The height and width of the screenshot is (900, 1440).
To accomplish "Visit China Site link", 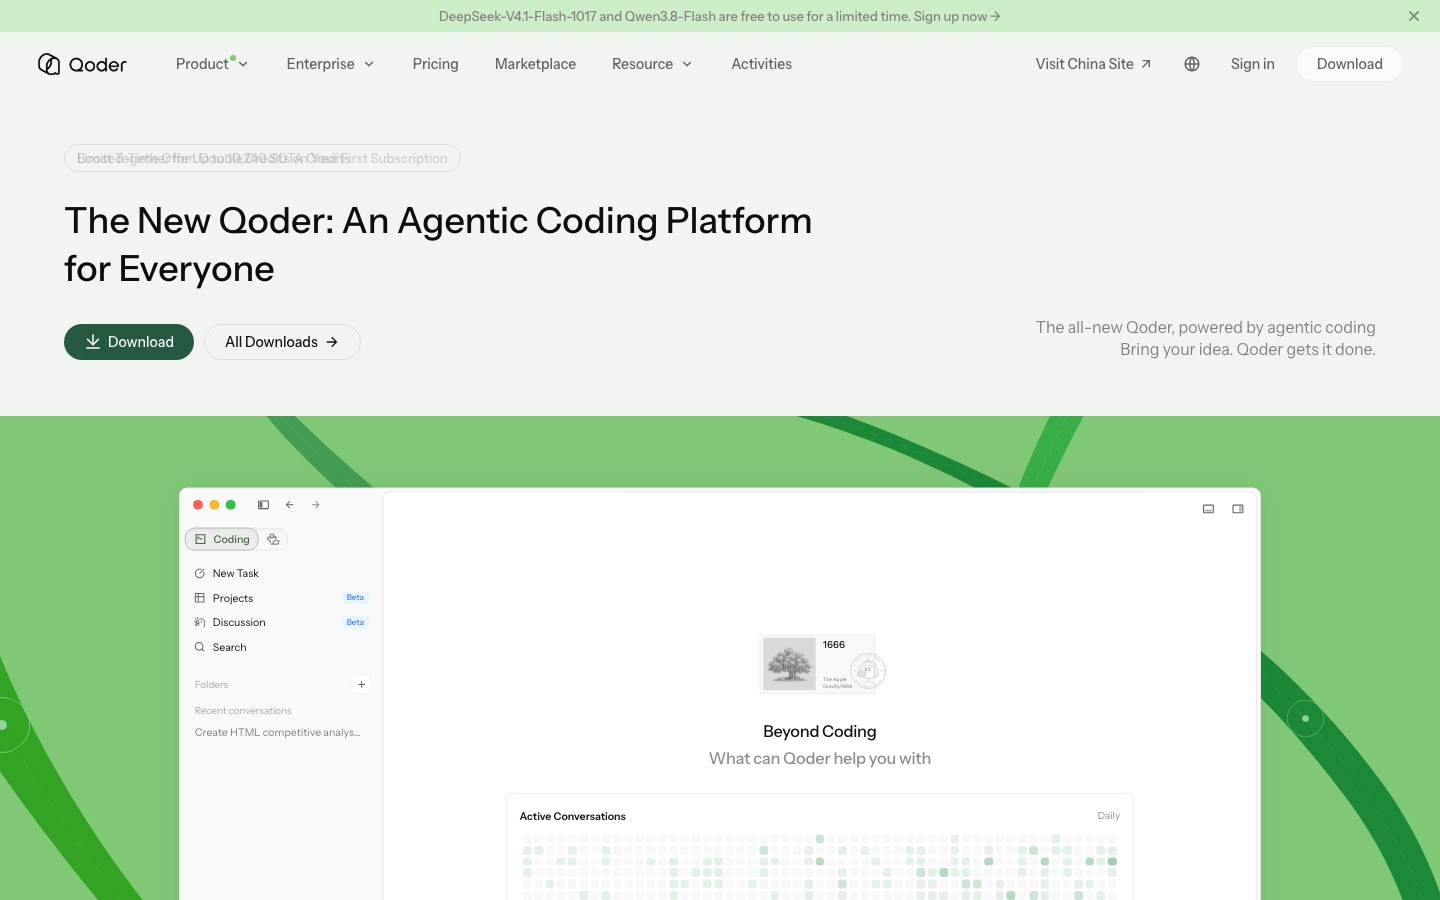I will click(x=1093, y=64).
